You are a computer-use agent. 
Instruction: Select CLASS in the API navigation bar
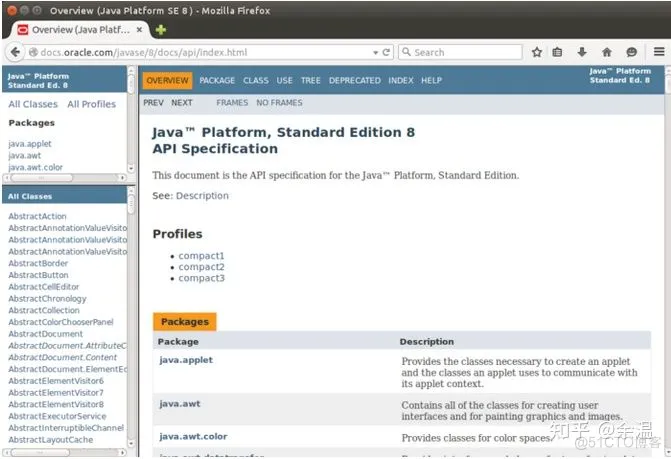click(256, 80)
